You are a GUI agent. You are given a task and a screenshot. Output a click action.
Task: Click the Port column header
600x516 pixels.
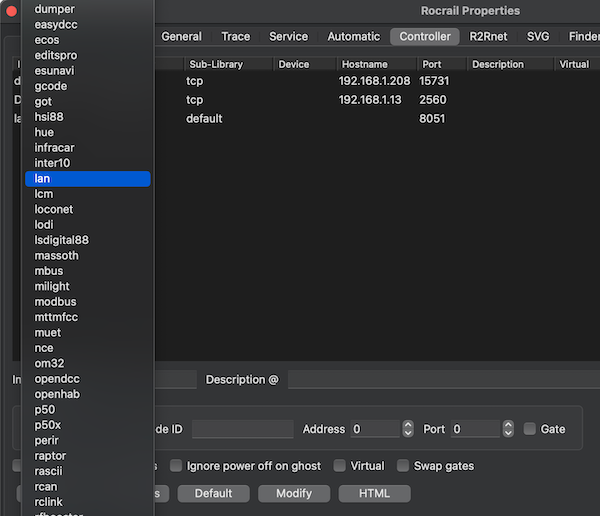442,64
